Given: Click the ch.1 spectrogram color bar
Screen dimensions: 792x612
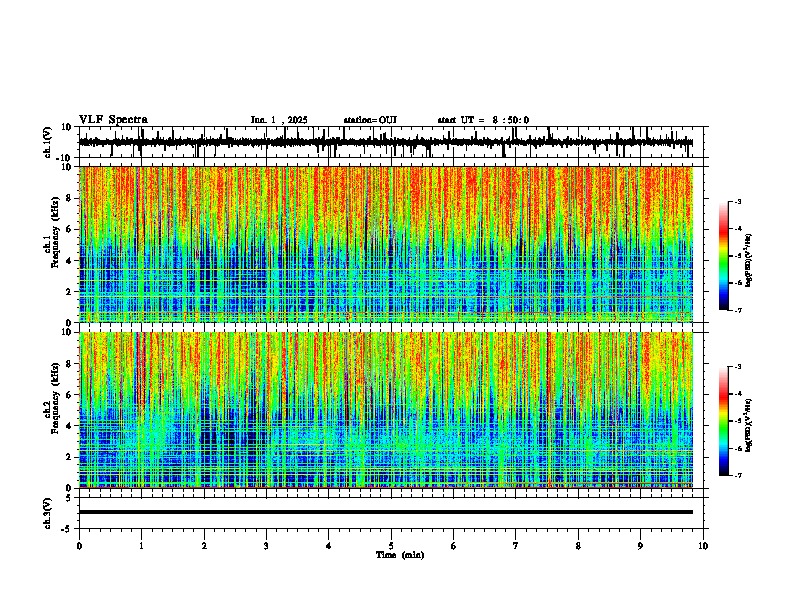Looking at the screenshot, I should click(x=724, y=256).
